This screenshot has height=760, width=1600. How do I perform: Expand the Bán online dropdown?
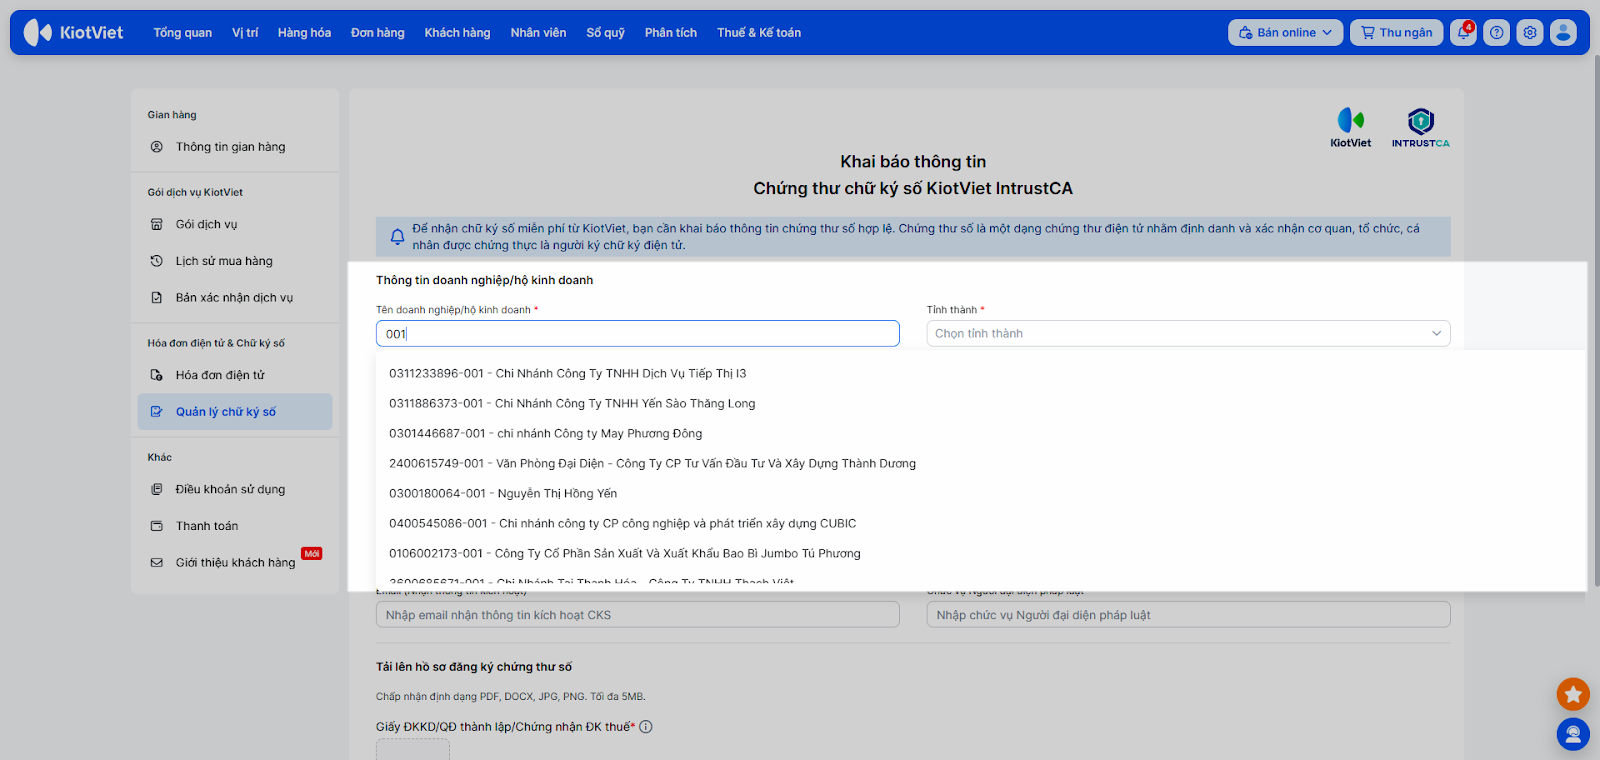[1285, 33]
